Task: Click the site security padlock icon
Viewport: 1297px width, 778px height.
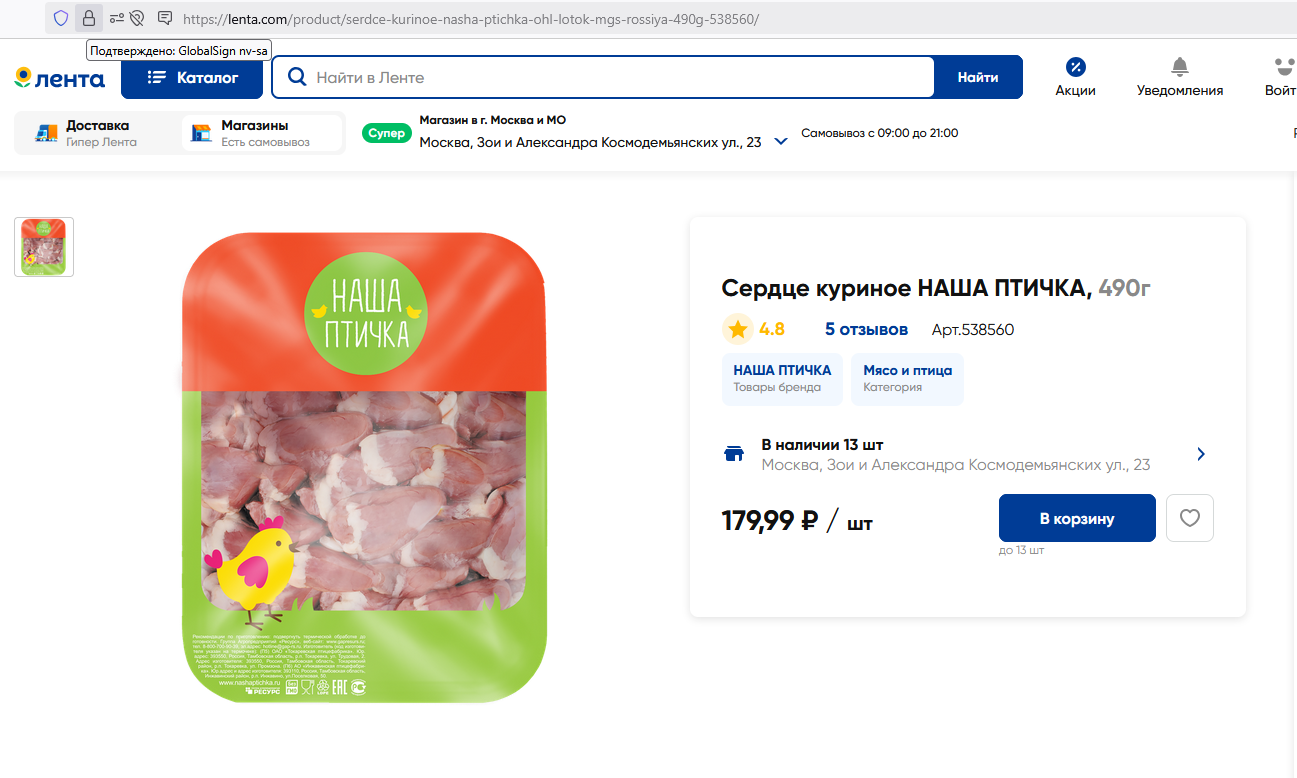Action: 88,18
